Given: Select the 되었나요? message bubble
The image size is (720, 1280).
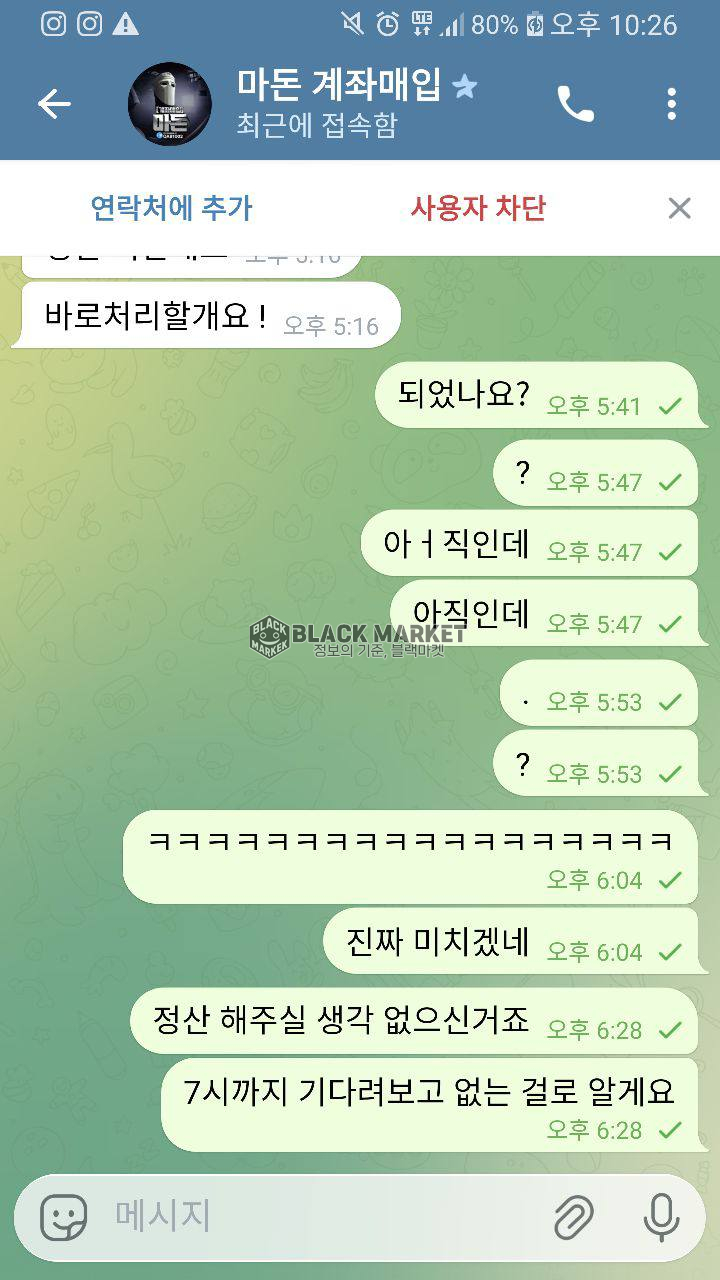Looking at the screenshot, I should [x=537, y=395].
